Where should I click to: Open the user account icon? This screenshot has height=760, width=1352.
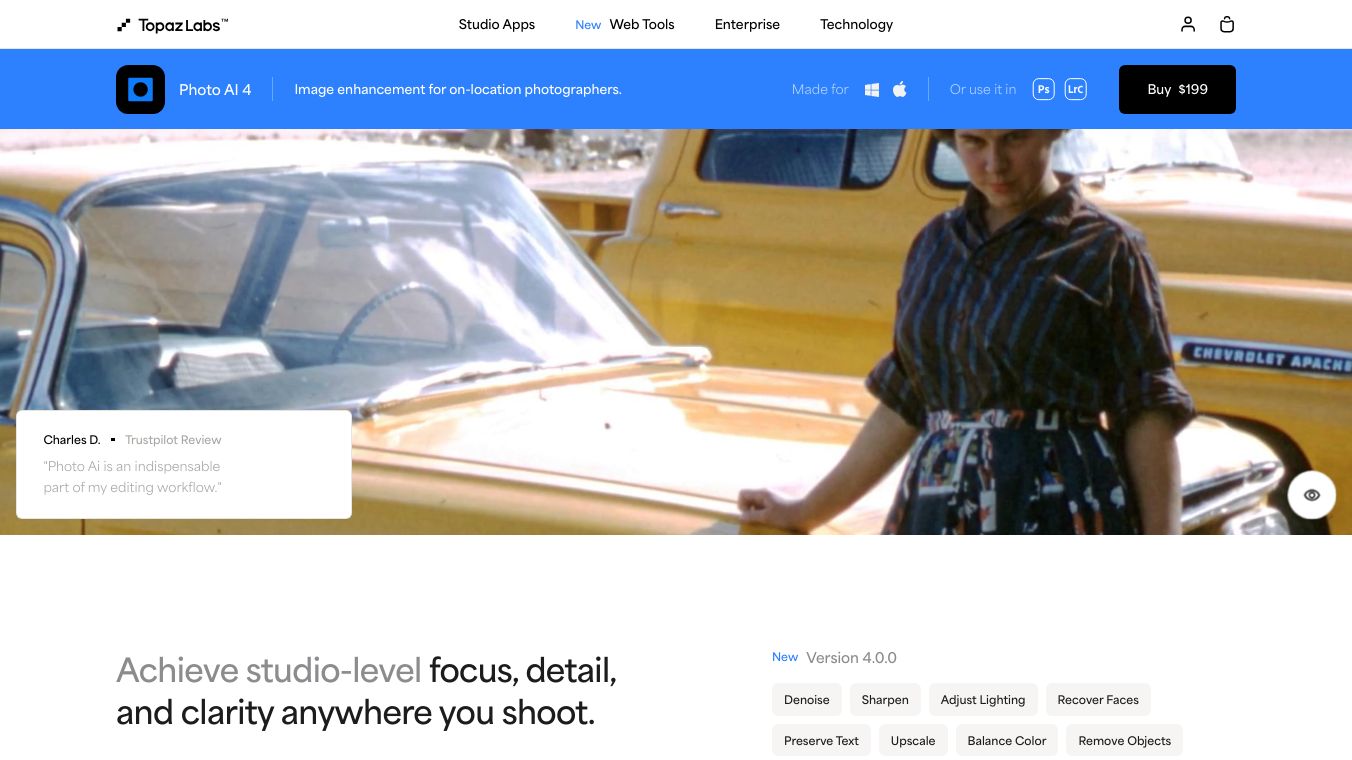click(1188, 24)
